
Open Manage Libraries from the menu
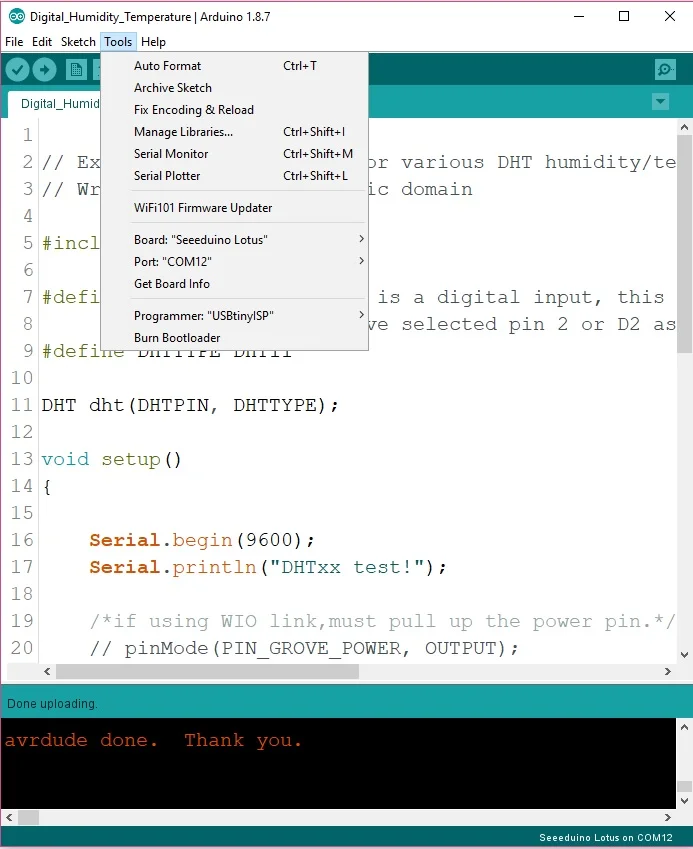click(x=234, y=132)
